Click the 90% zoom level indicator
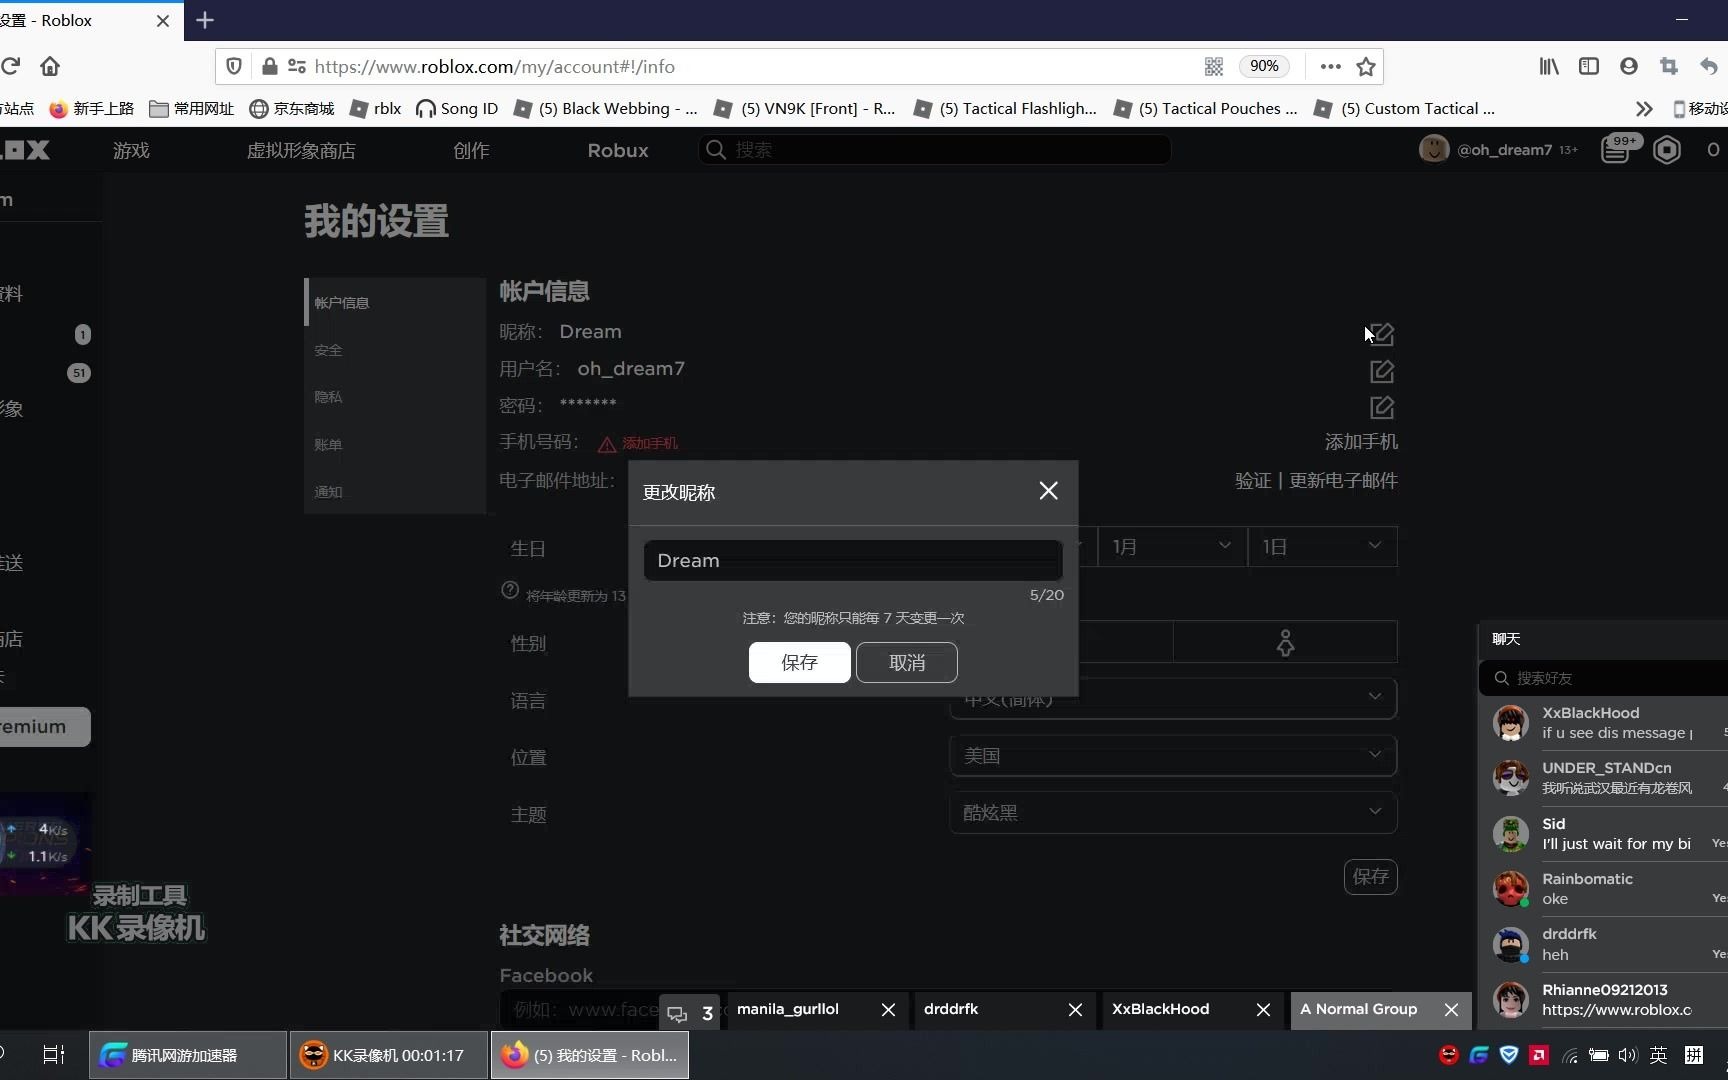 (x=1264, y=66)
